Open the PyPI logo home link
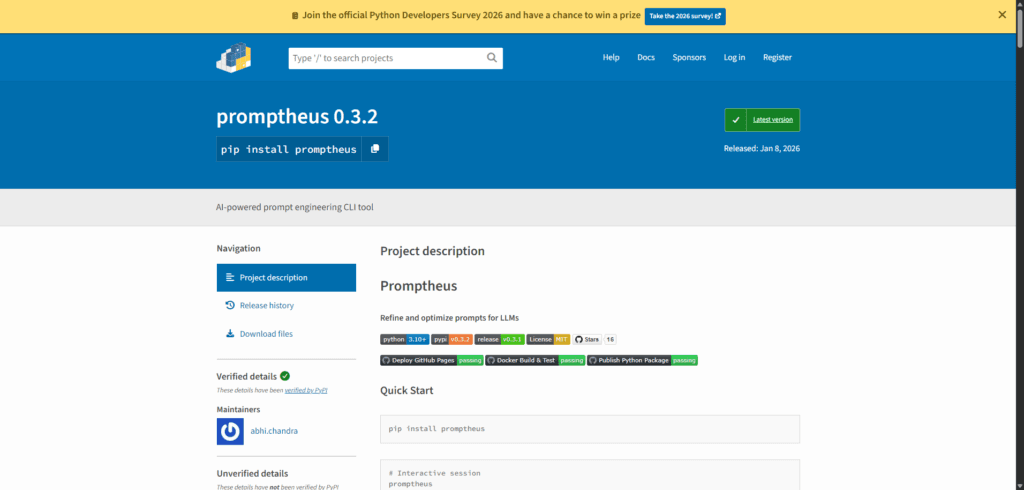This screenshot has height=490, width=1024. 234,57
